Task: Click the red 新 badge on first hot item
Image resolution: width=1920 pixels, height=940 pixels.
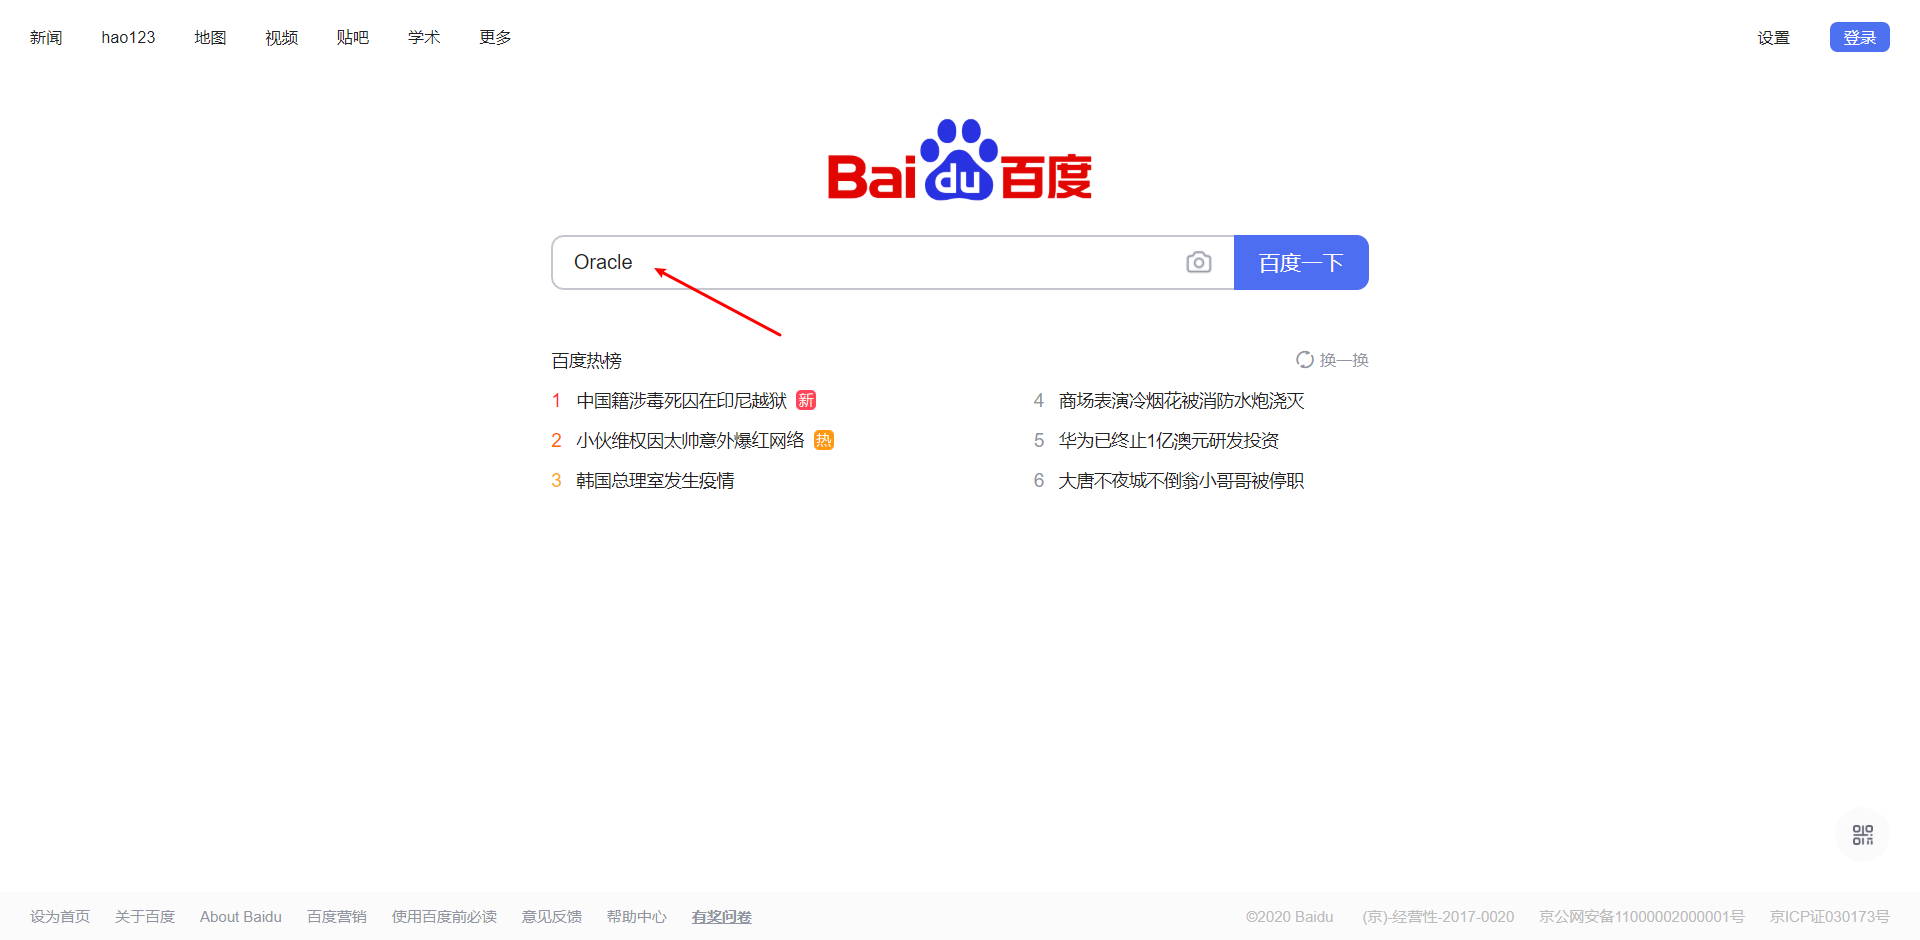Action: point(806,400)
